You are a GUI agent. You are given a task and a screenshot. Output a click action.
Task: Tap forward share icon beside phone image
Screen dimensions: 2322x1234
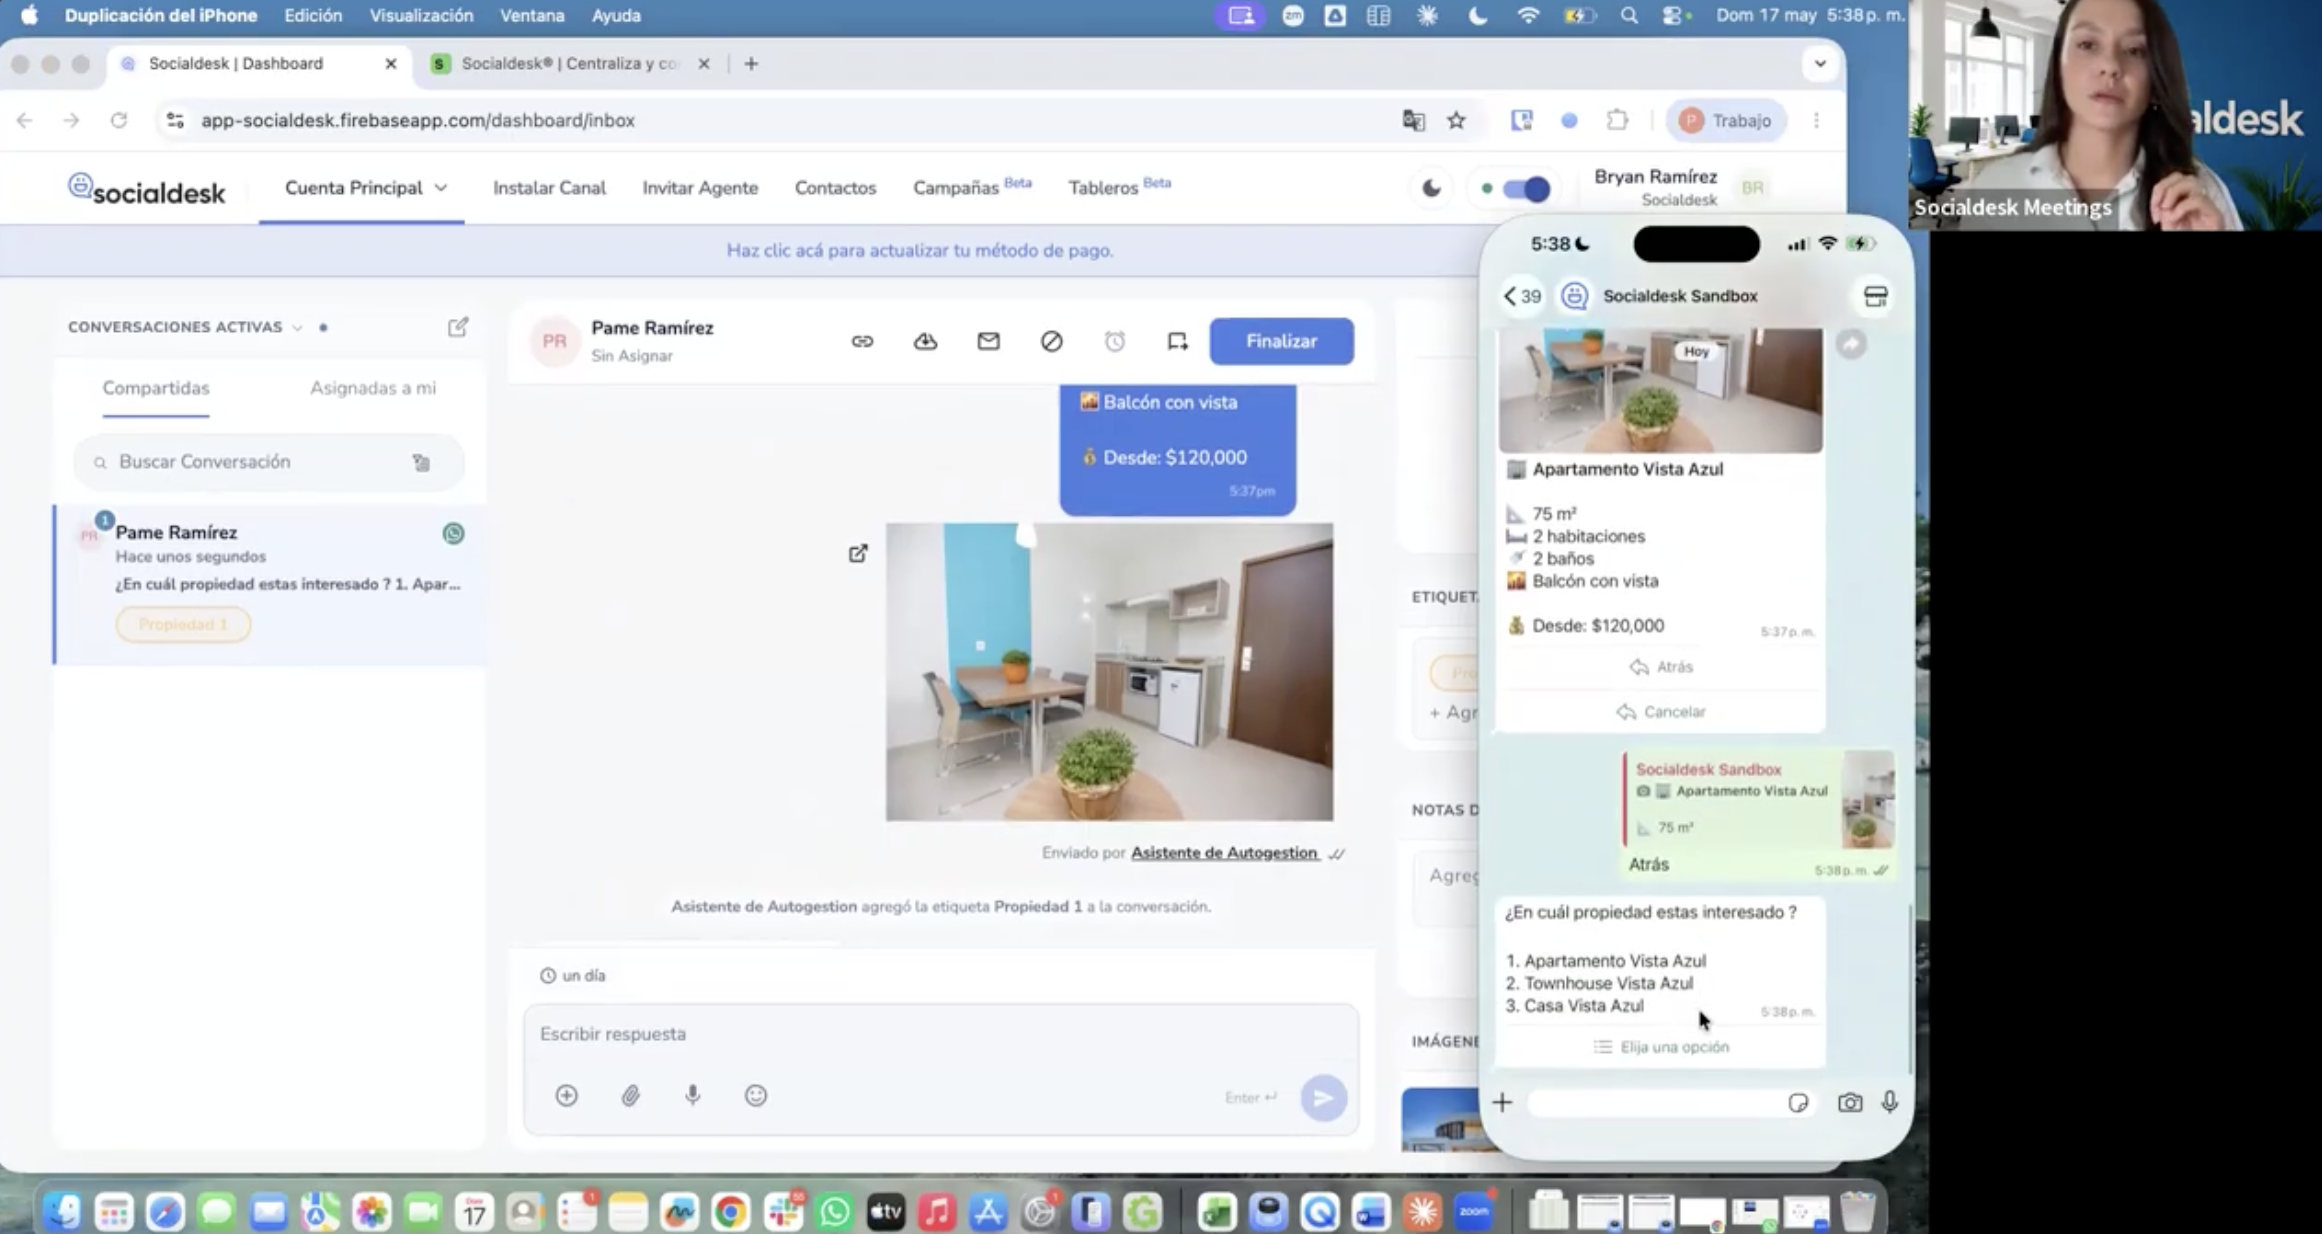[1851, 344]
